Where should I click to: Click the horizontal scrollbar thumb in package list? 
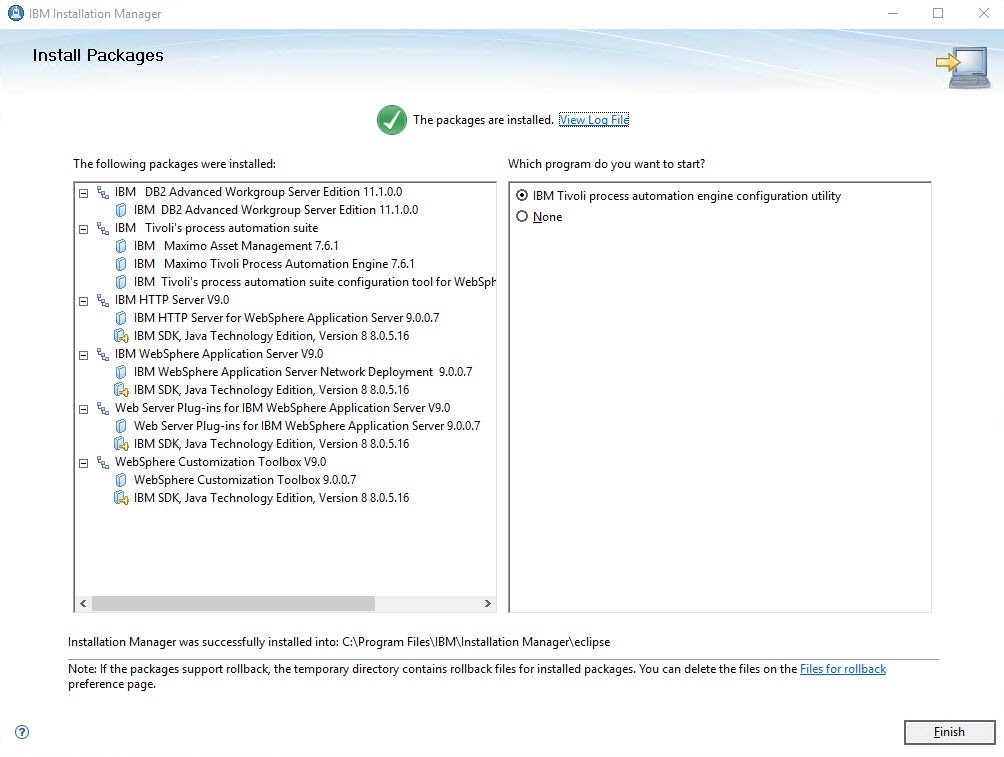click(x=233, y=603)
